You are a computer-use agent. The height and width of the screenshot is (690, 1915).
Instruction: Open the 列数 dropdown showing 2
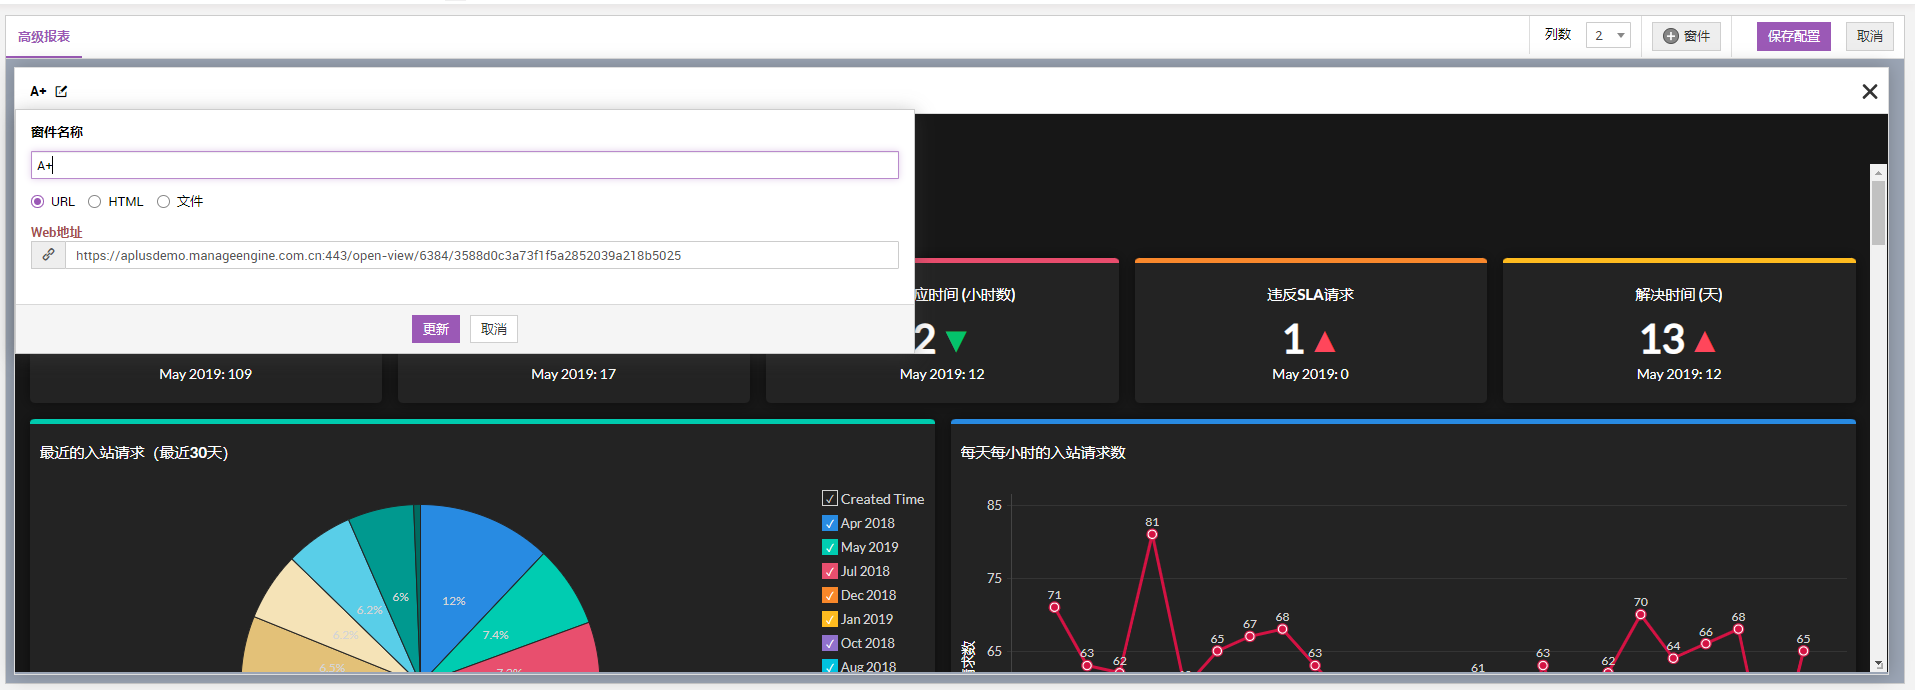coord(1608,36)
